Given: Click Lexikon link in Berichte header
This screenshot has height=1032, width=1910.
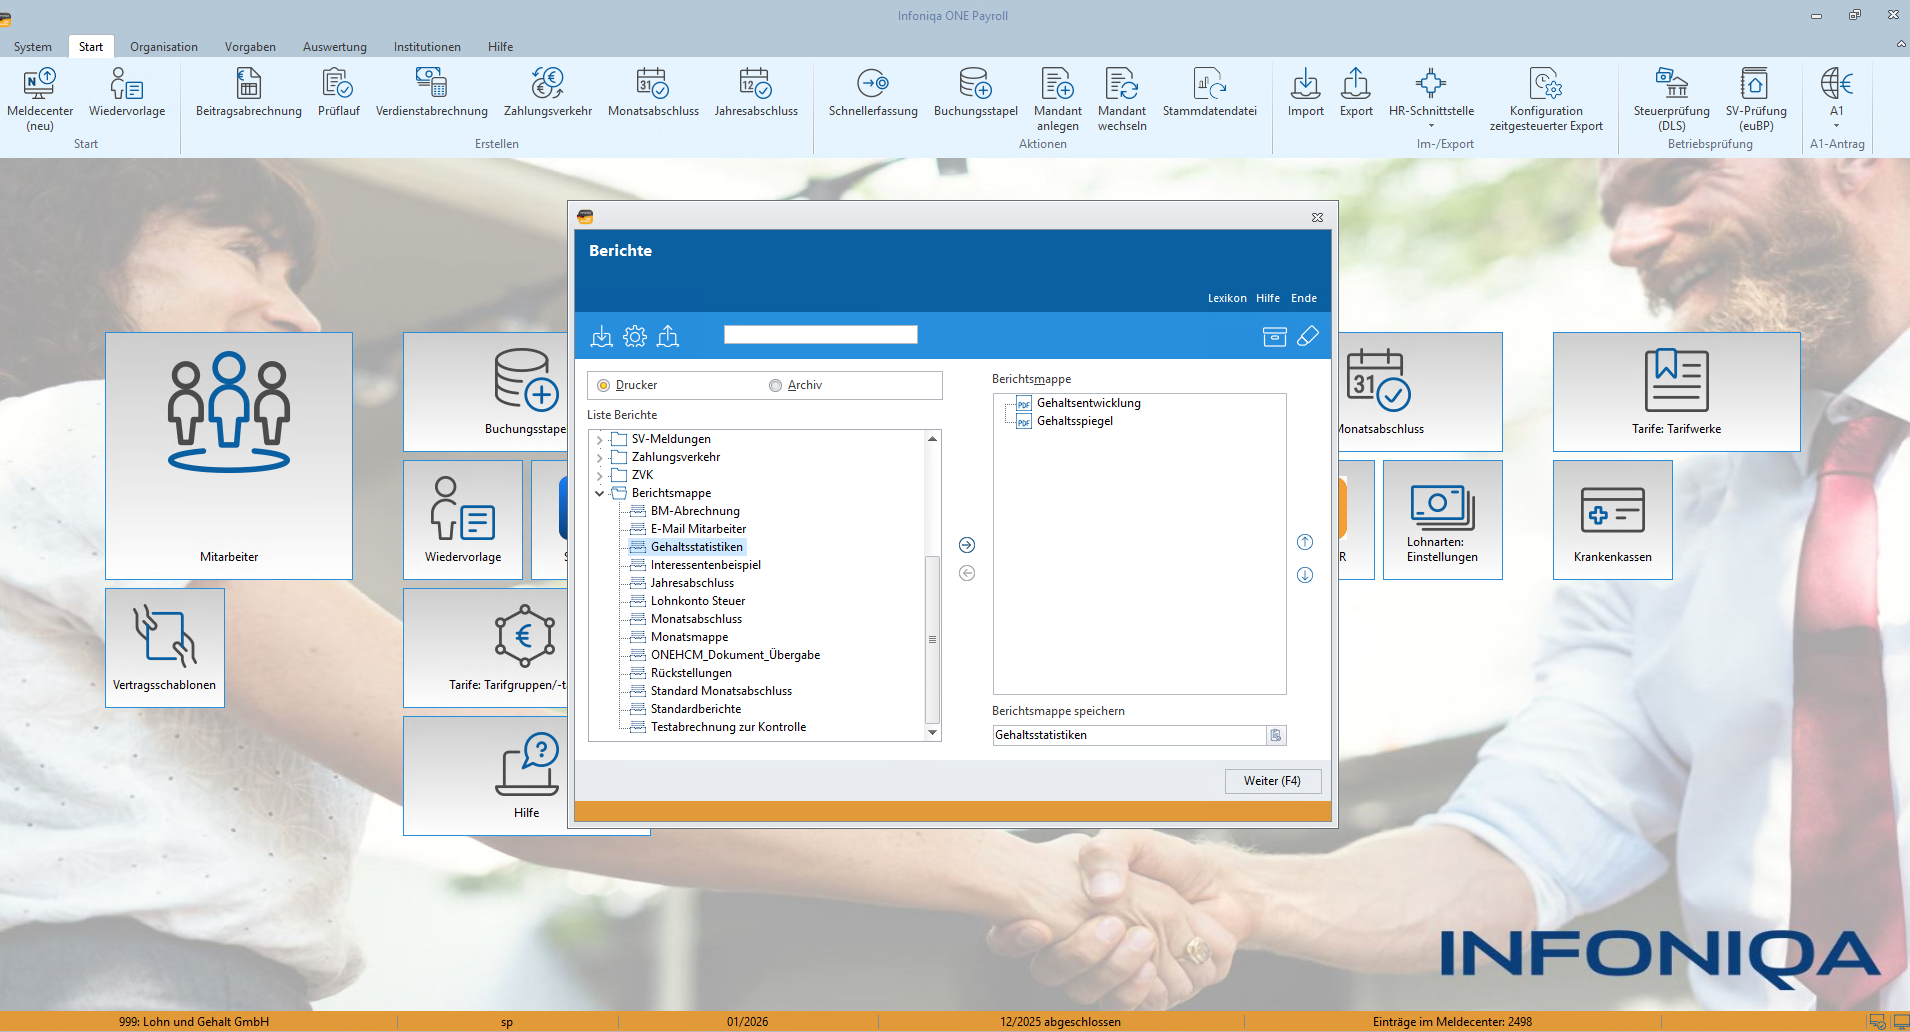Looking at the screenshot, I should tap(1227, 298).
